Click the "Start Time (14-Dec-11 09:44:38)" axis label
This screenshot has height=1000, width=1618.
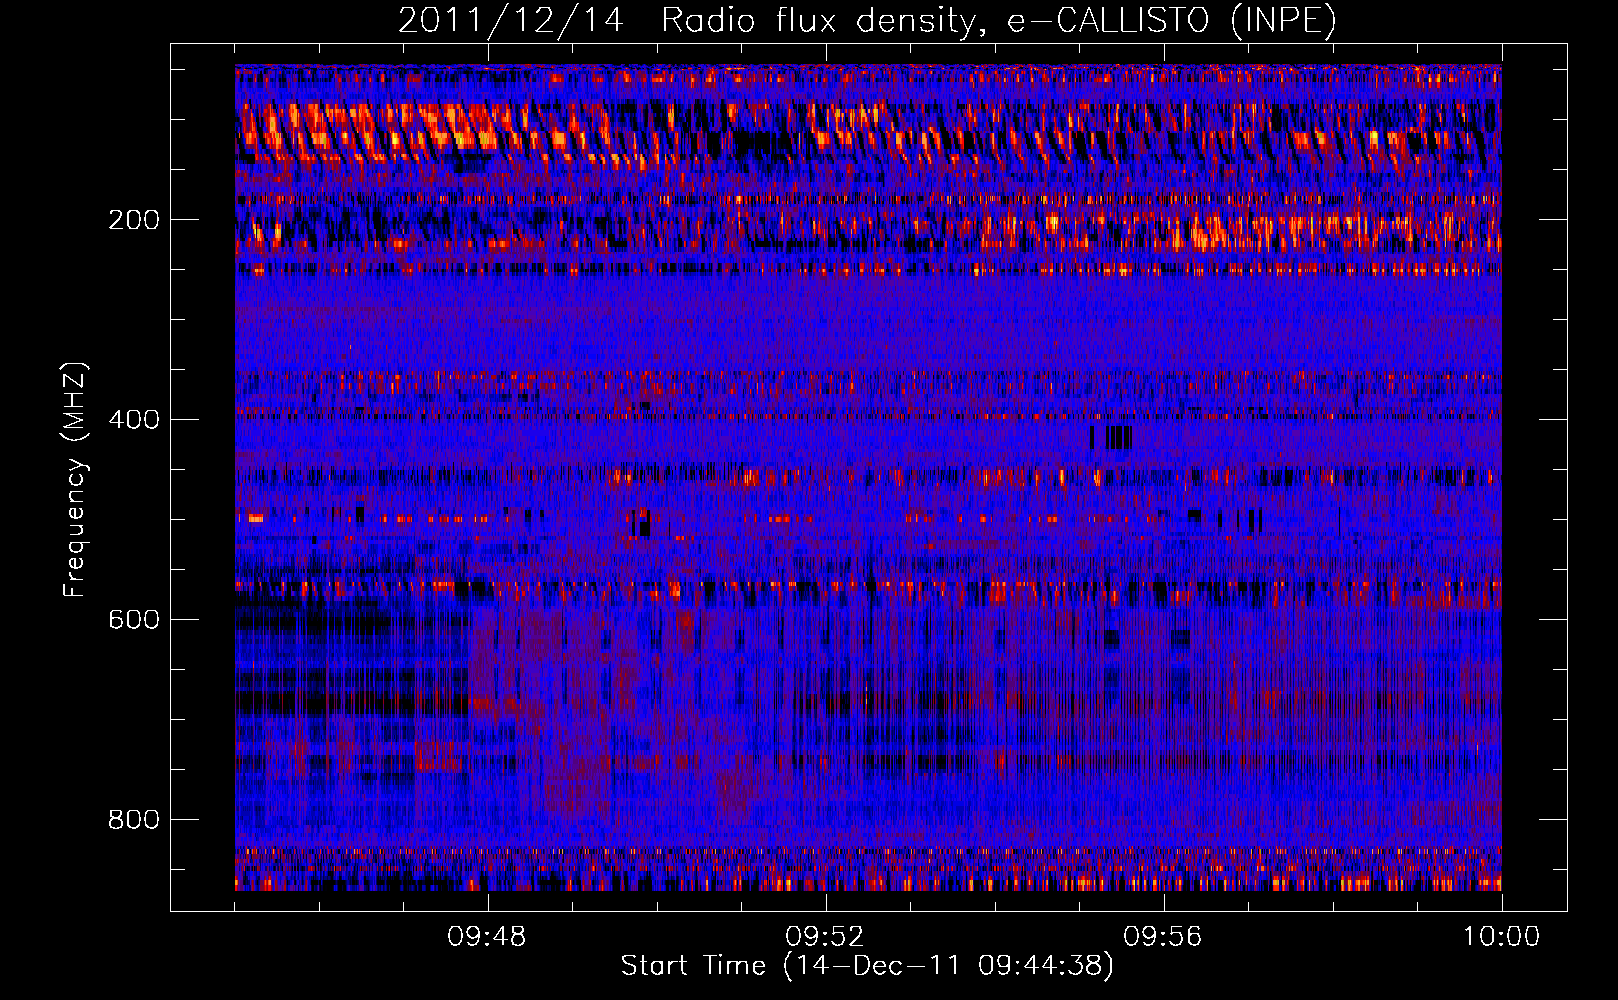(867, 966)
